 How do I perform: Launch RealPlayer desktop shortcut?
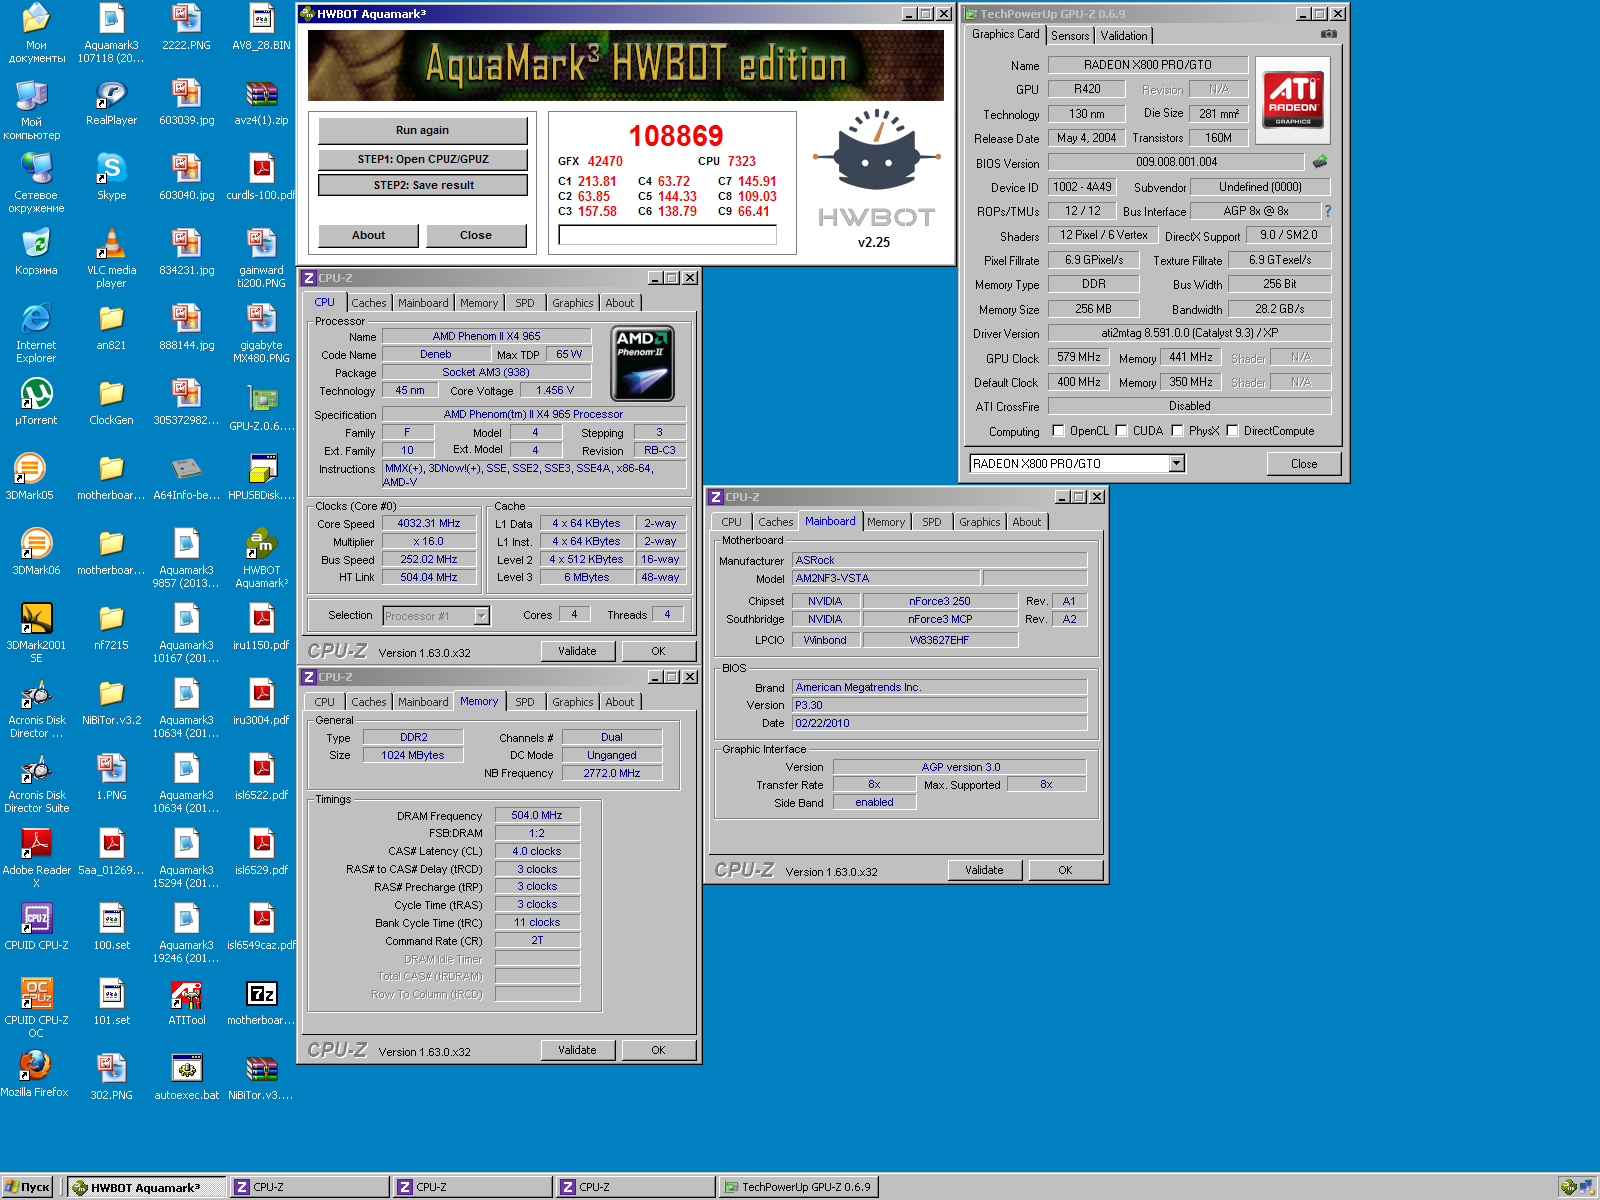111,94
